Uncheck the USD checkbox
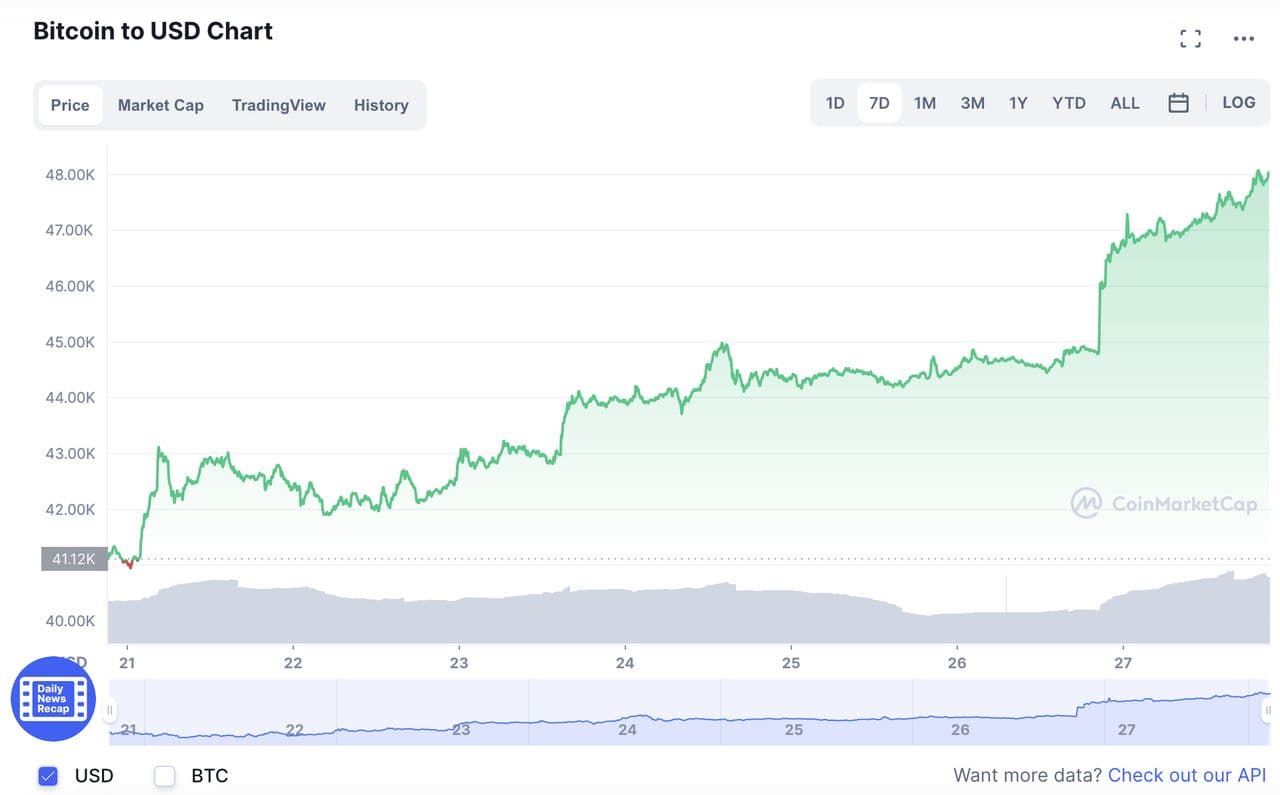 coord(47,776)
